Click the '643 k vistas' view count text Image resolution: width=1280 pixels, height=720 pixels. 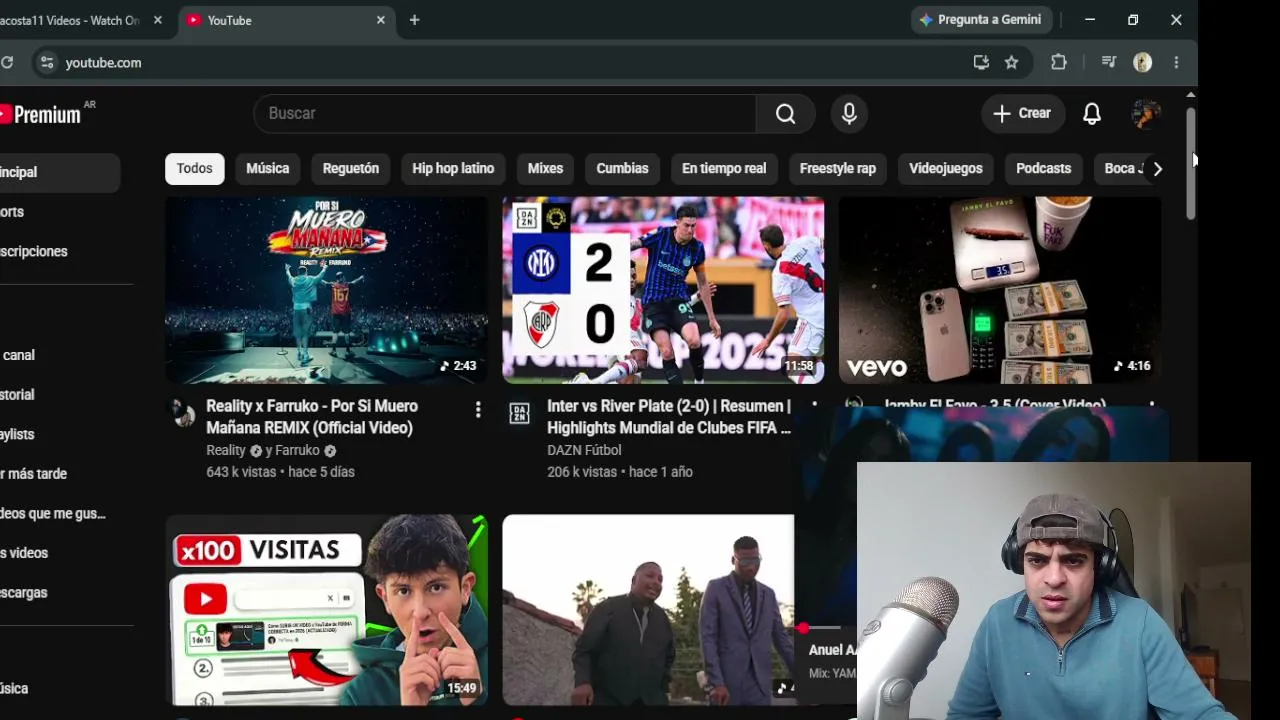(241, 472)
